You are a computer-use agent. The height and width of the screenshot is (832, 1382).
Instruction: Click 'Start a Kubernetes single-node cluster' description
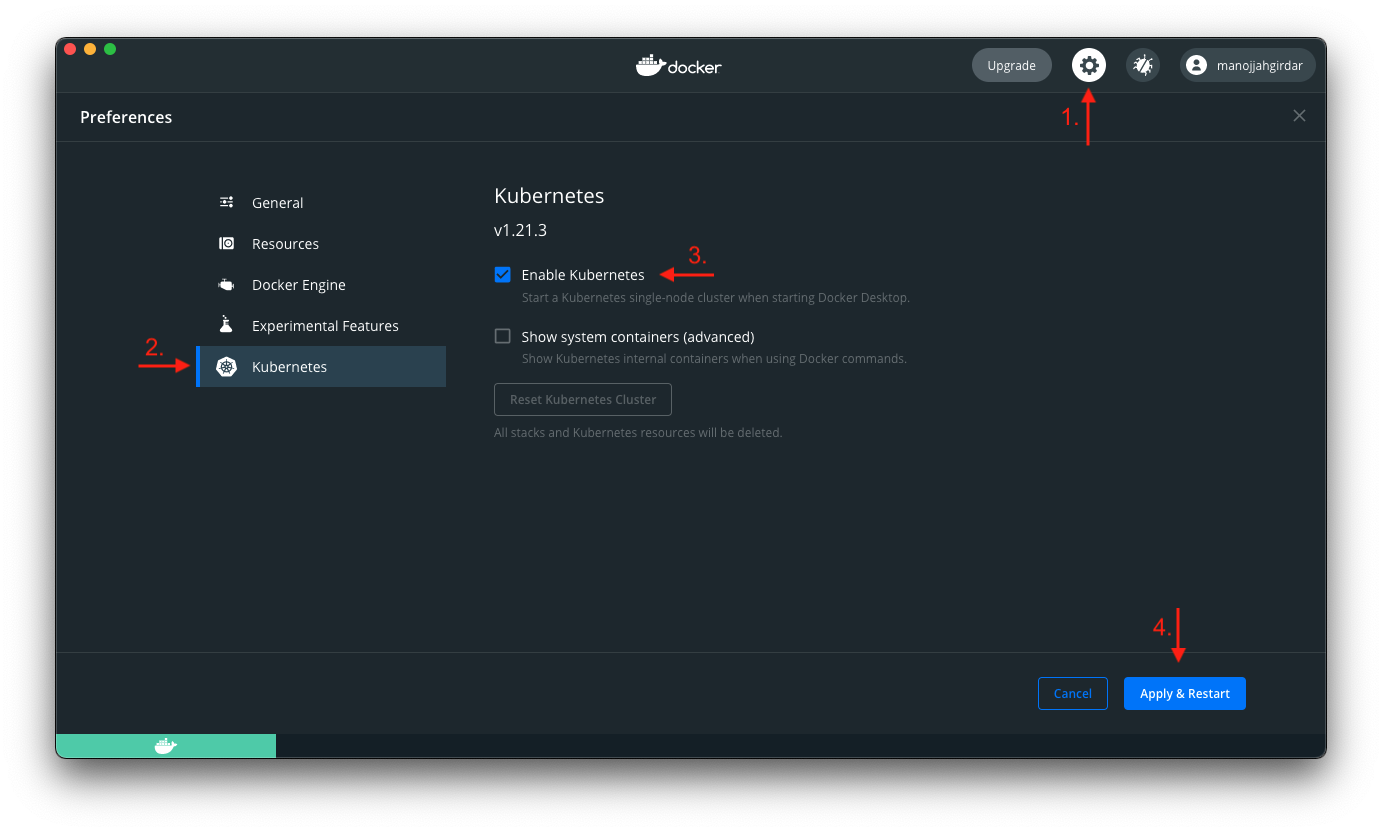716,298
